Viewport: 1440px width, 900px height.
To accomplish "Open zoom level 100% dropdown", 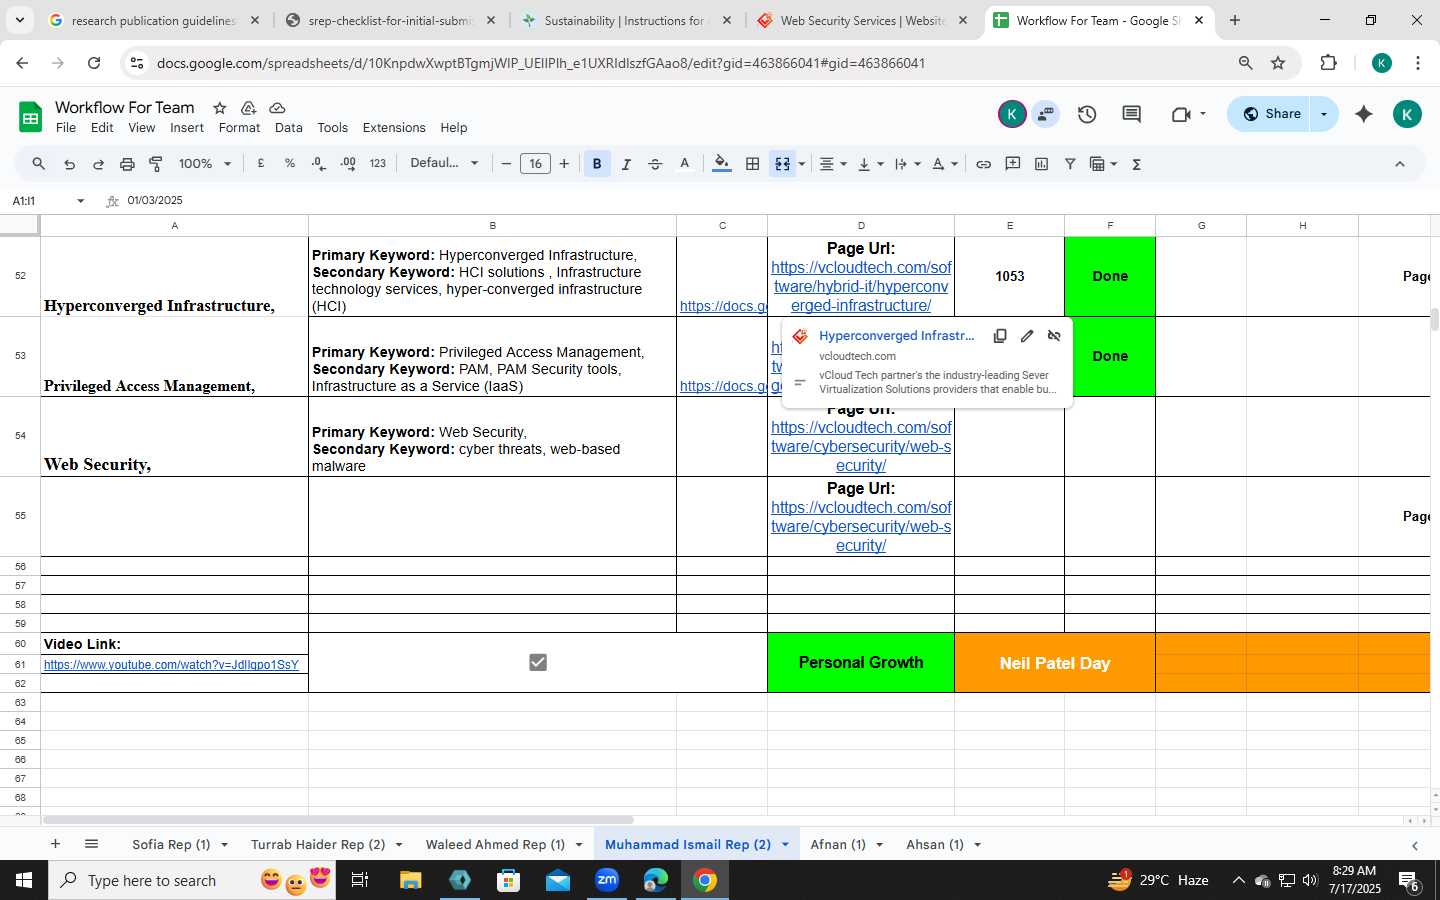I will click(x=204, y=164).
